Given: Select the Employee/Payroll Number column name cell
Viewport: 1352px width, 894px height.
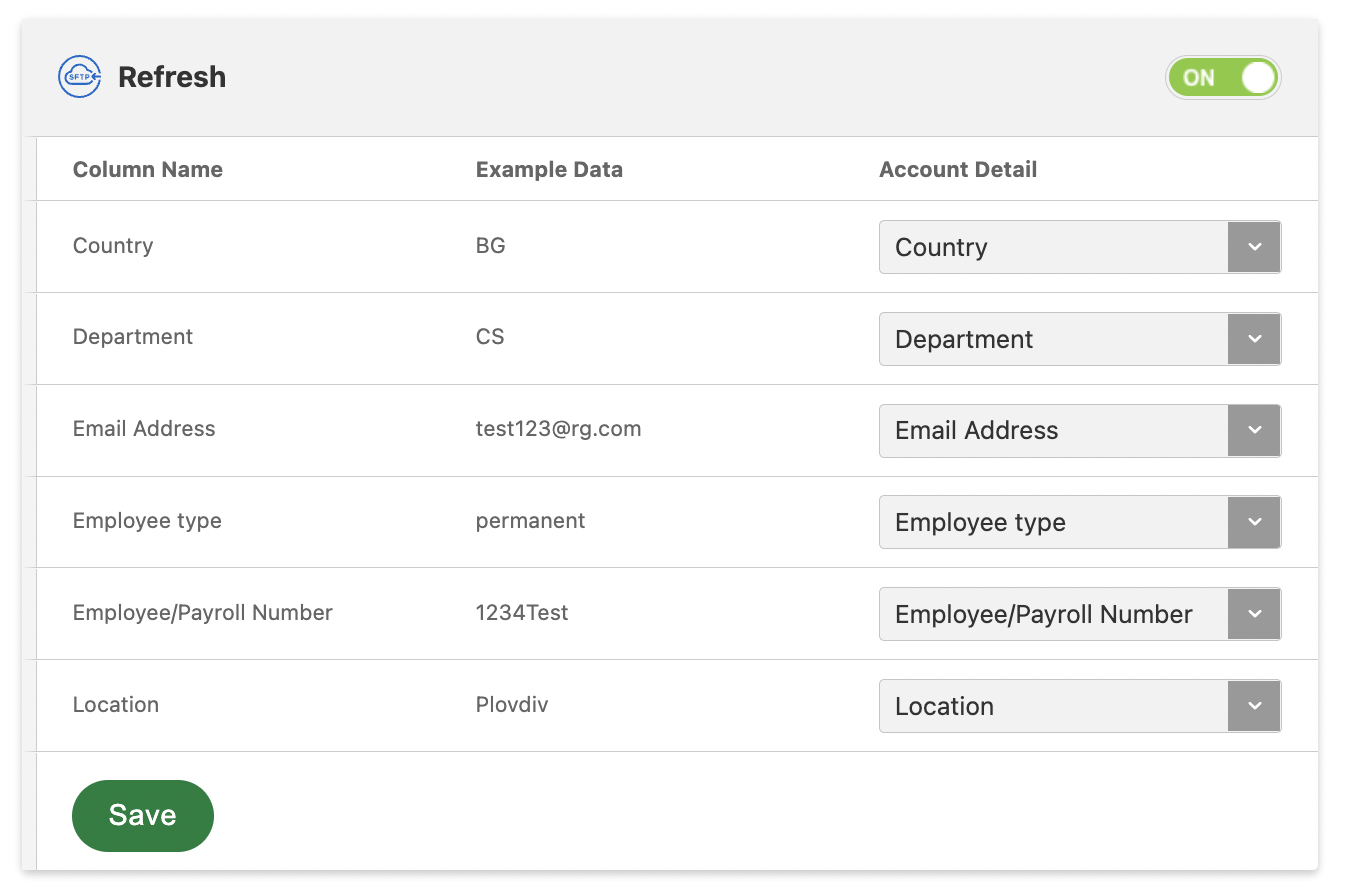Looking at the screenshot, I should (203, 613).
